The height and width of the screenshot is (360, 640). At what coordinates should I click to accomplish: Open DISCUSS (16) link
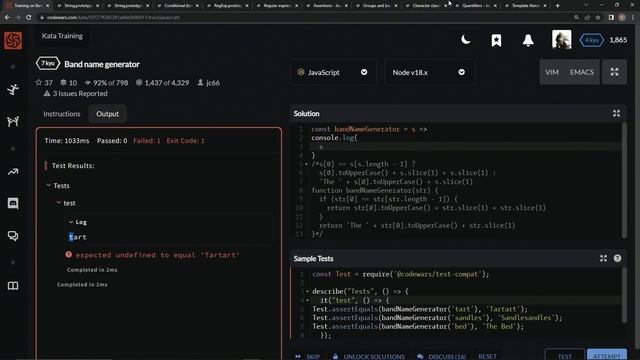pyautogui.click(x=442, y=356)
